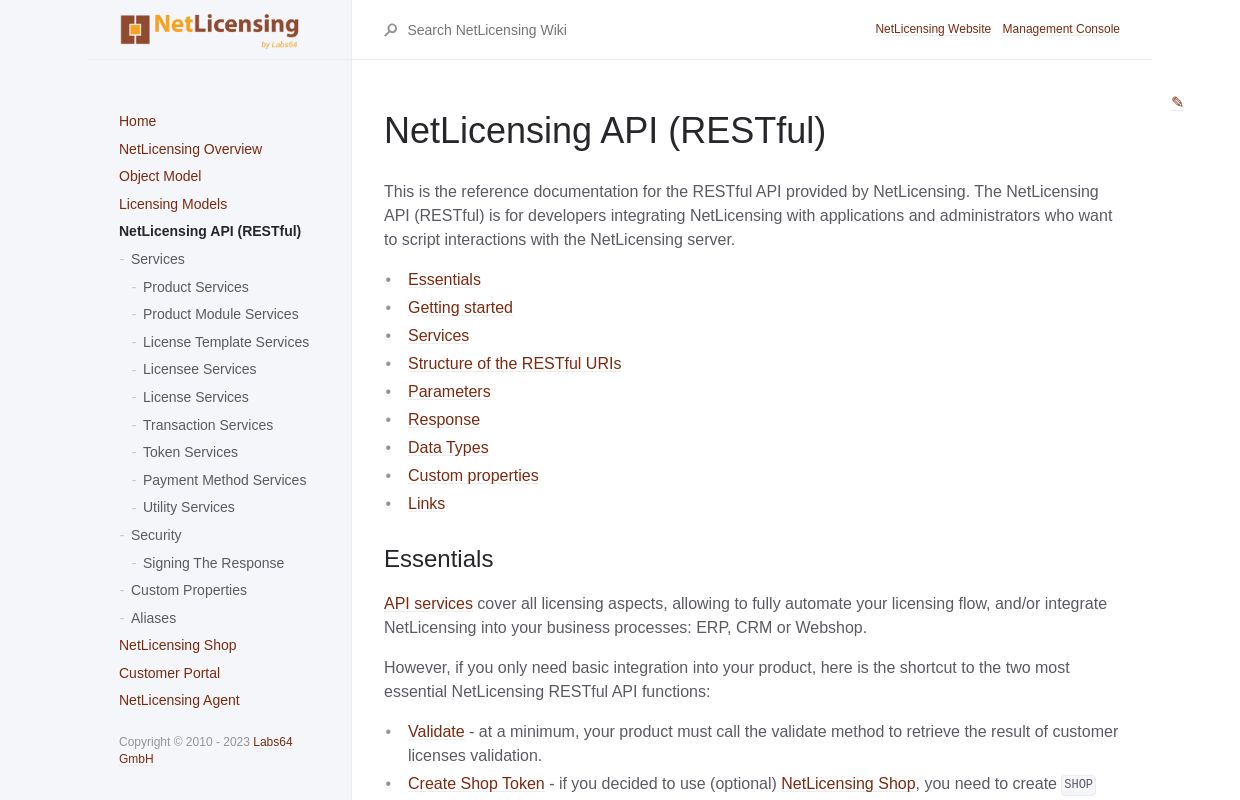Open Payment Method Services sidebar entry

pos(225,480)
